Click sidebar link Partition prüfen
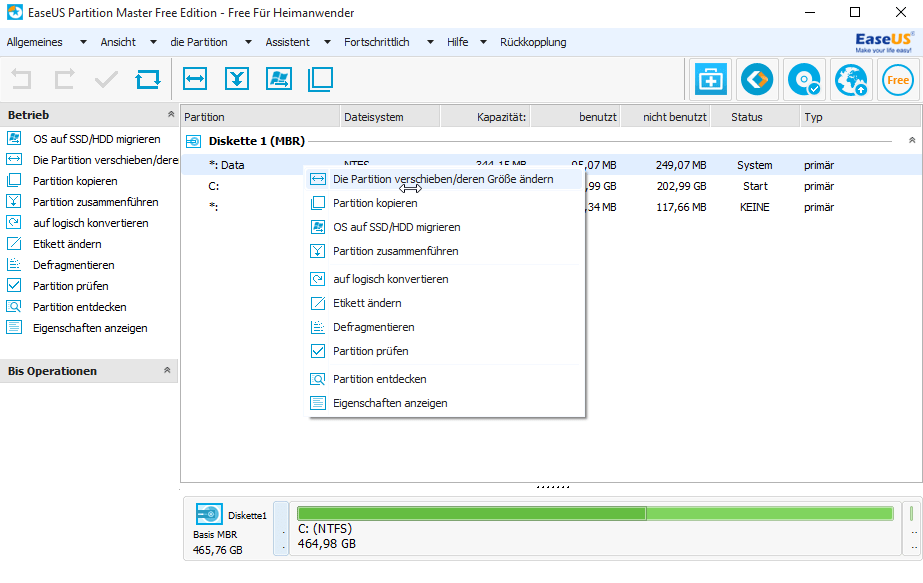Image resolution: width=923 pixels, height=583 pixels. coord(71,286)
